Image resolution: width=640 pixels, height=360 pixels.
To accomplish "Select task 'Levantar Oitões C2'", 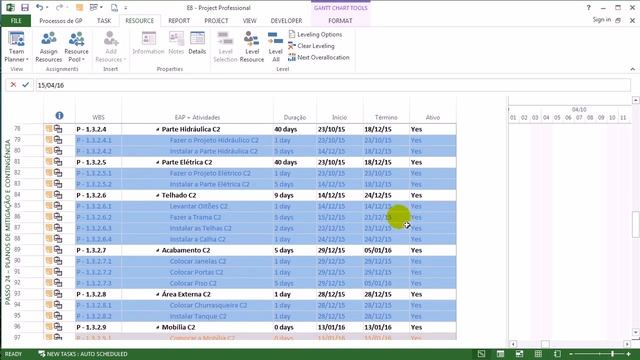I will pos(199,206).
